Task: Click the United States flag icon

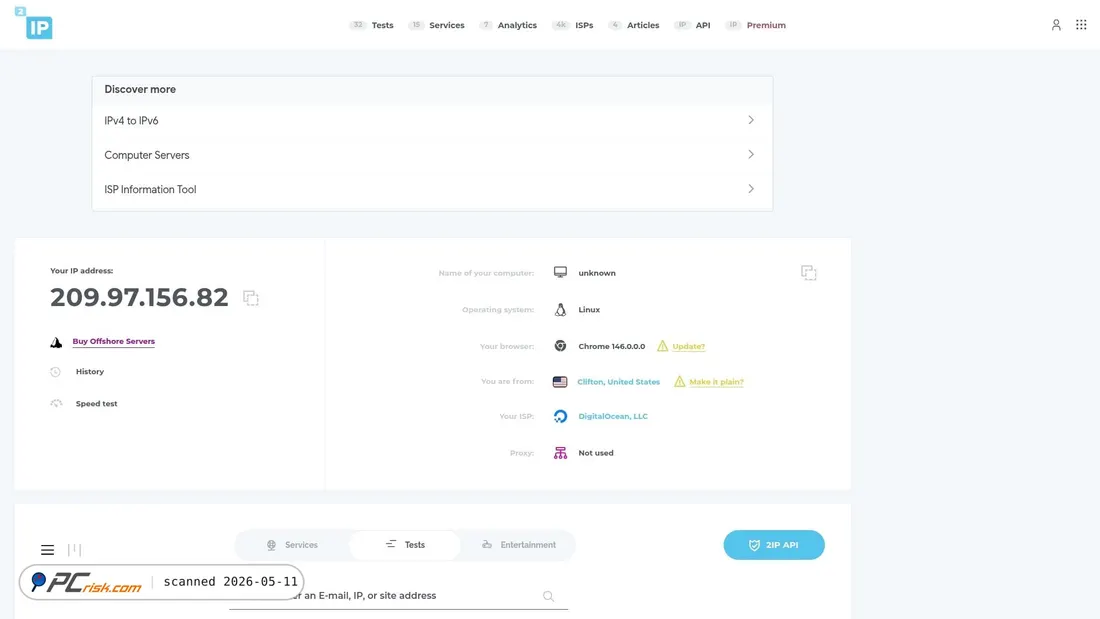Action: [560, 382]
